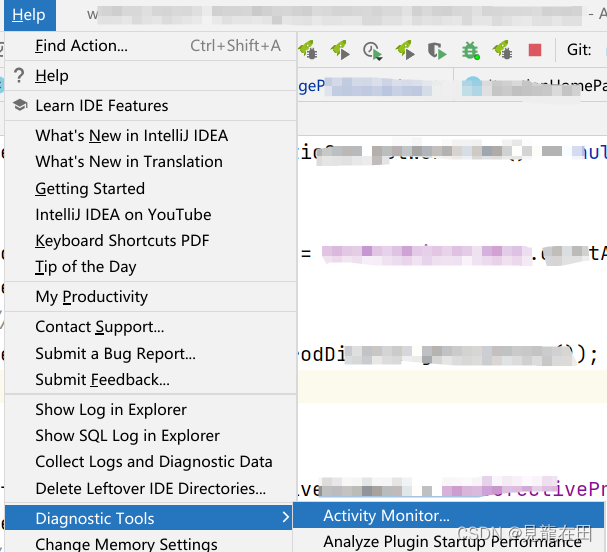This screenshot has width=607, height=552.
Task: Run with Coverage using the shield icon
Action: pos(437,50)
